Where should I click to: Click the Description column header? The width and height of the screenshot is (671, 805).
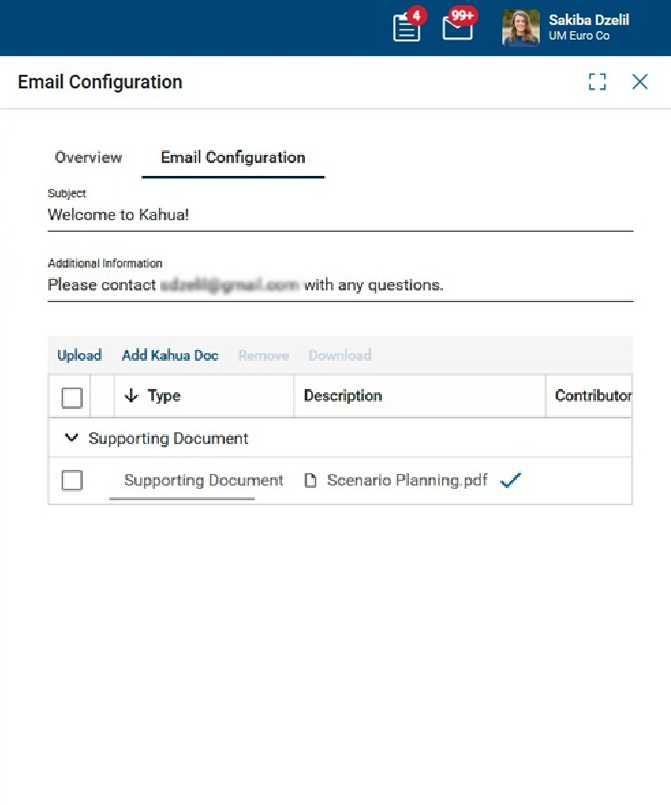[x=343, y=396]
